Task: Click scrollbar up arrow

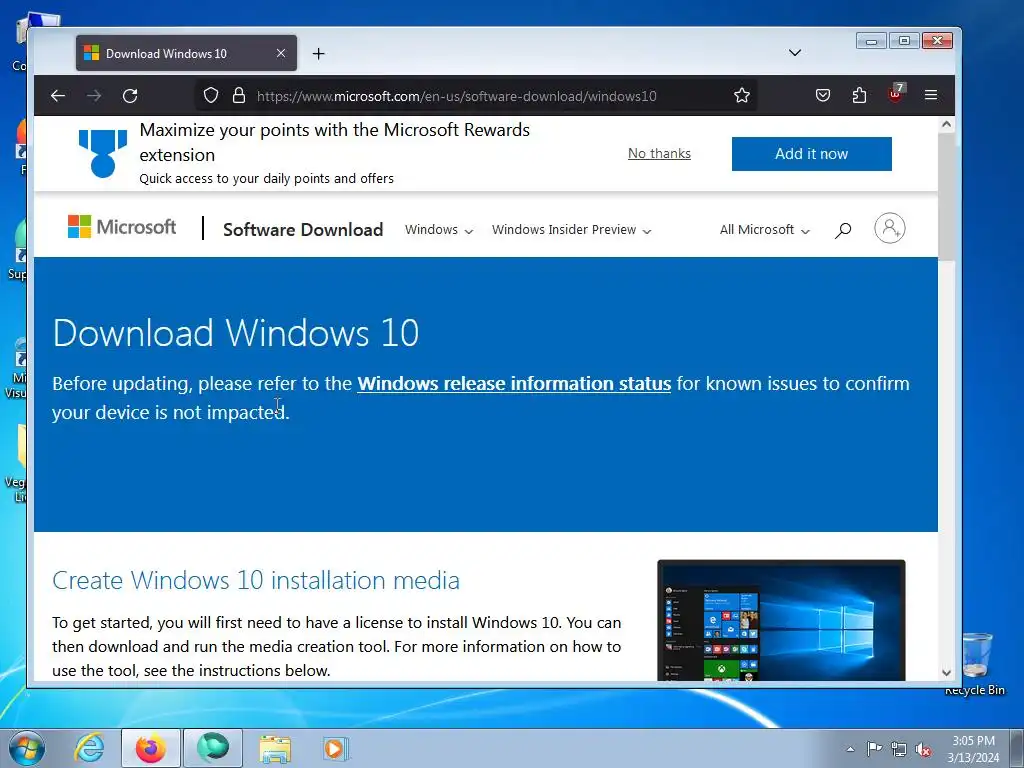Action: (946, 124)
